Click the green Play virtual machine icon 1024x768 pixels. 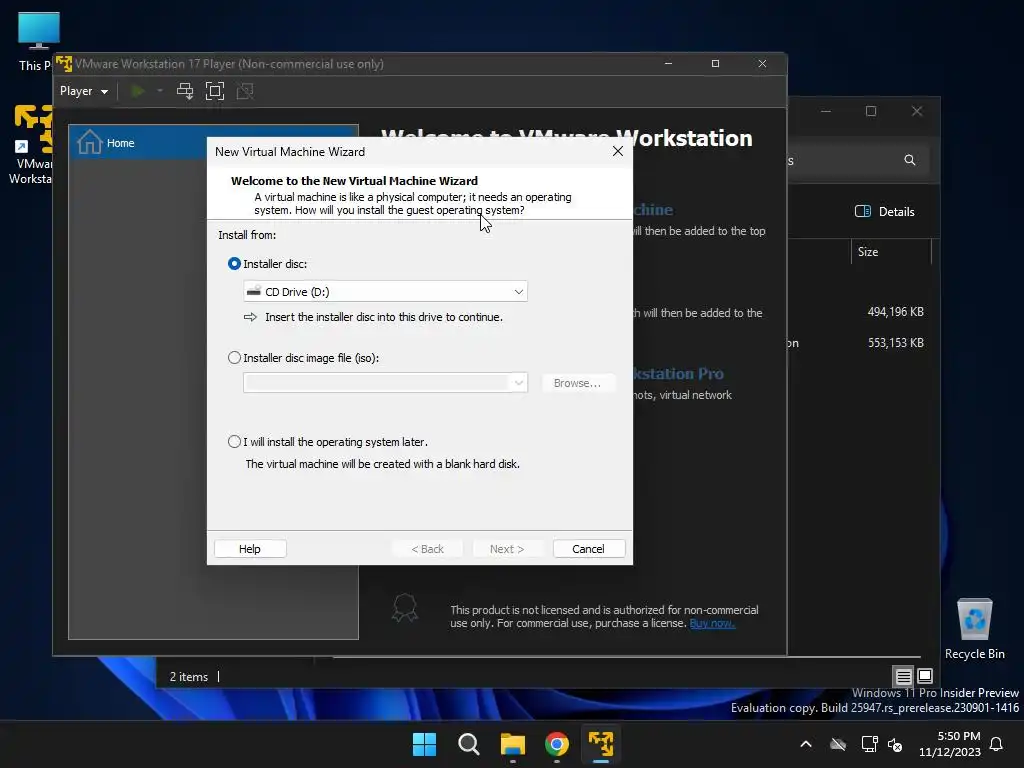137,91
